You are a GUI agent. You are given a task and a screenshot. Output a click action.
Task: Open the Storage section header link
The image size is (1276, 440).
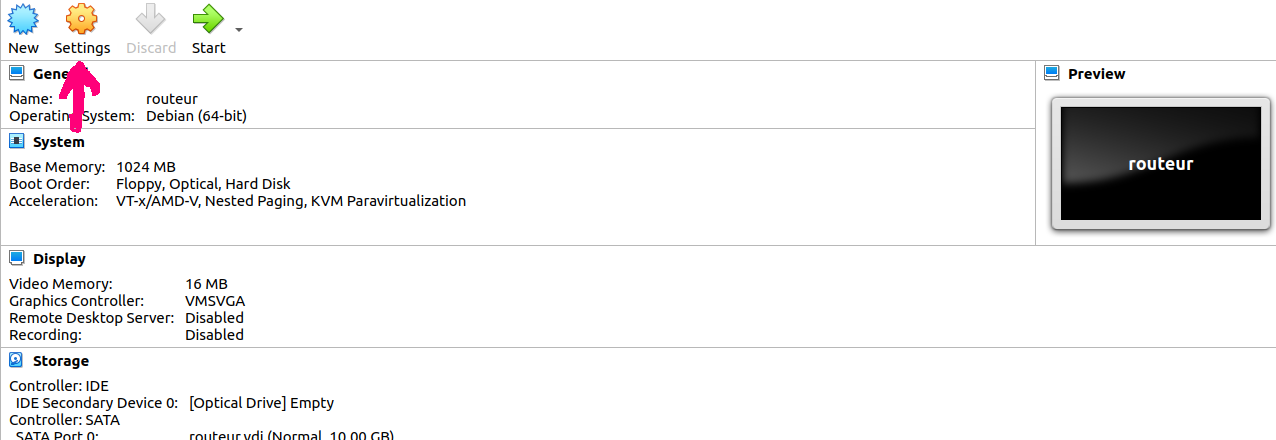[61, 361]
